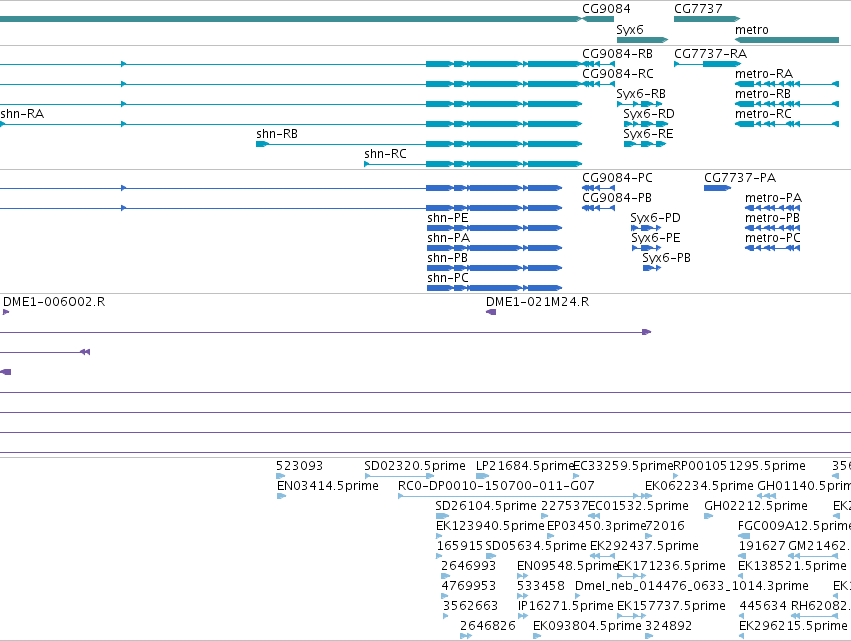Select EST EP03450.3prime

pyautogui.click(x=551, y=536)
